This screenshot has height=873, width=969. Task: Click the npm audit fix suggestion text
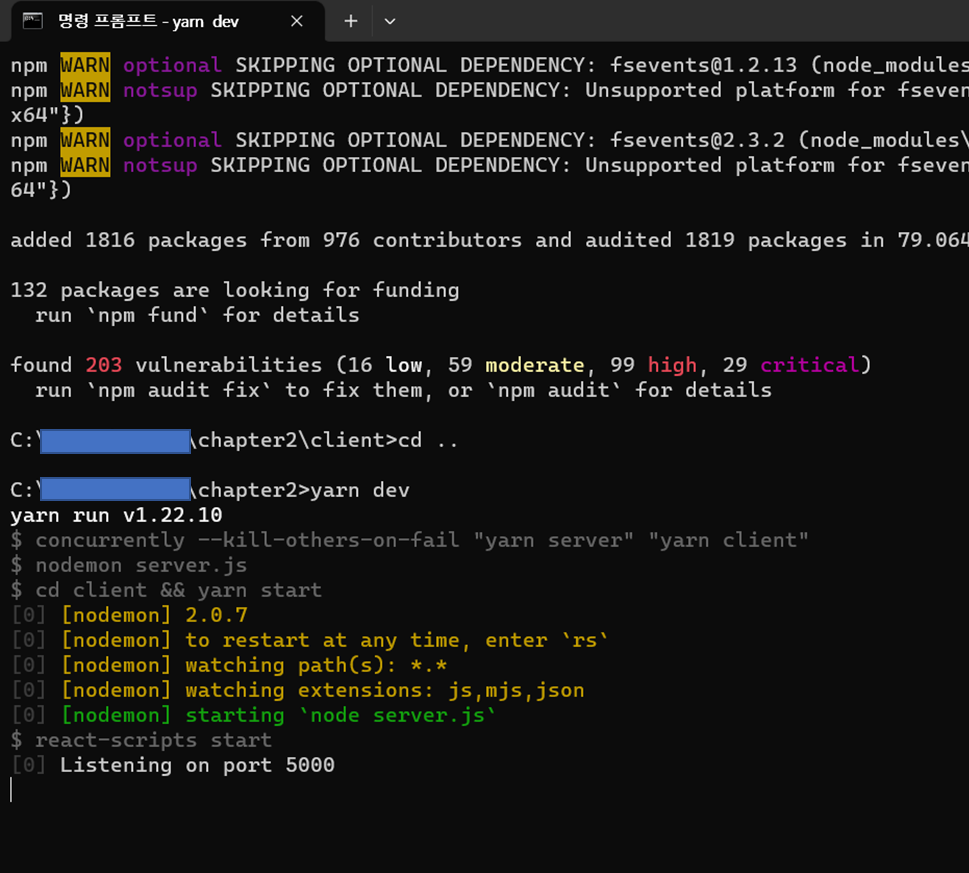point(178,390)
